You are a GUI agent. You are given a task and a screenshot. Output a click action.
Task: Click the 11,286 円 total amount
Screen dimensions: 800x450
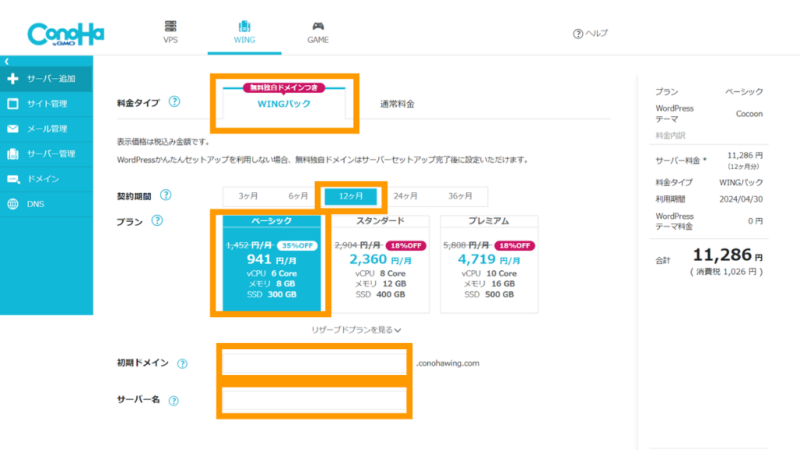point(728,255)
